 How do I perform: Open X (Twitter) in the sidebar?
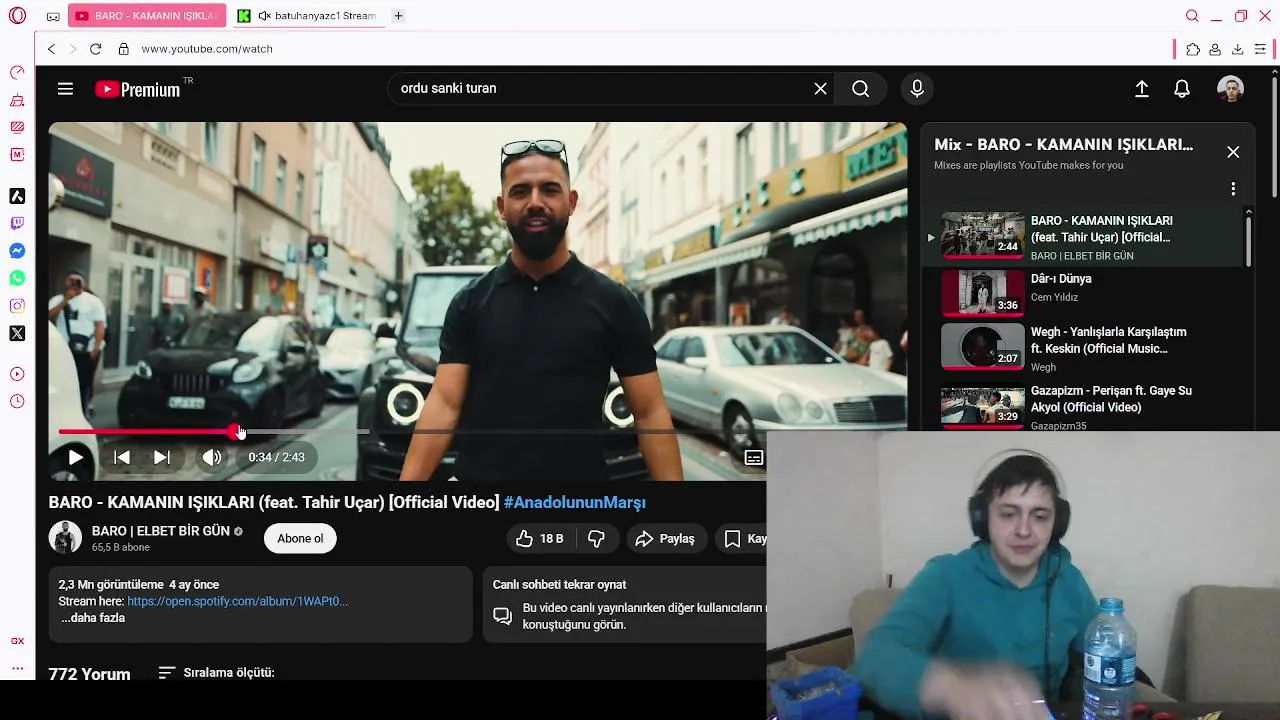click(x=17, y=333)
